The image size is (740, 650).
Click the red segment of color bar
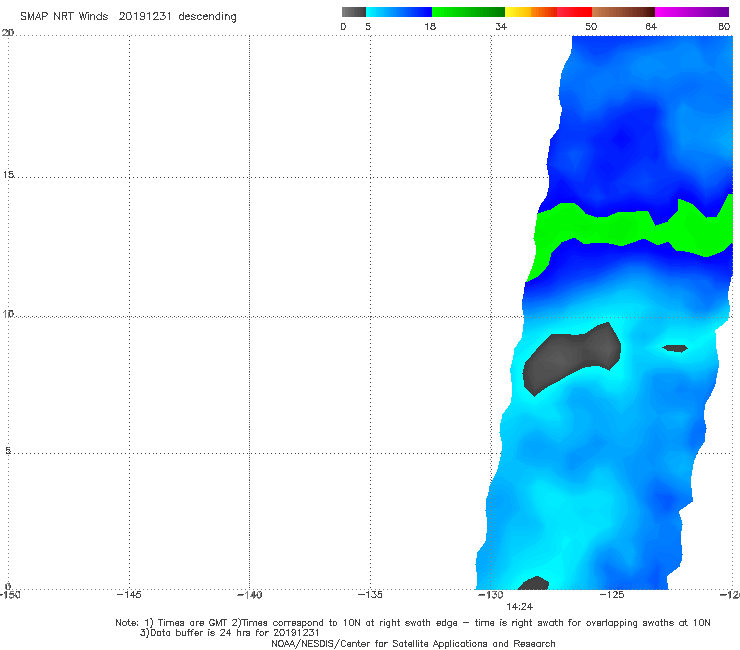(x=574, y=12)
